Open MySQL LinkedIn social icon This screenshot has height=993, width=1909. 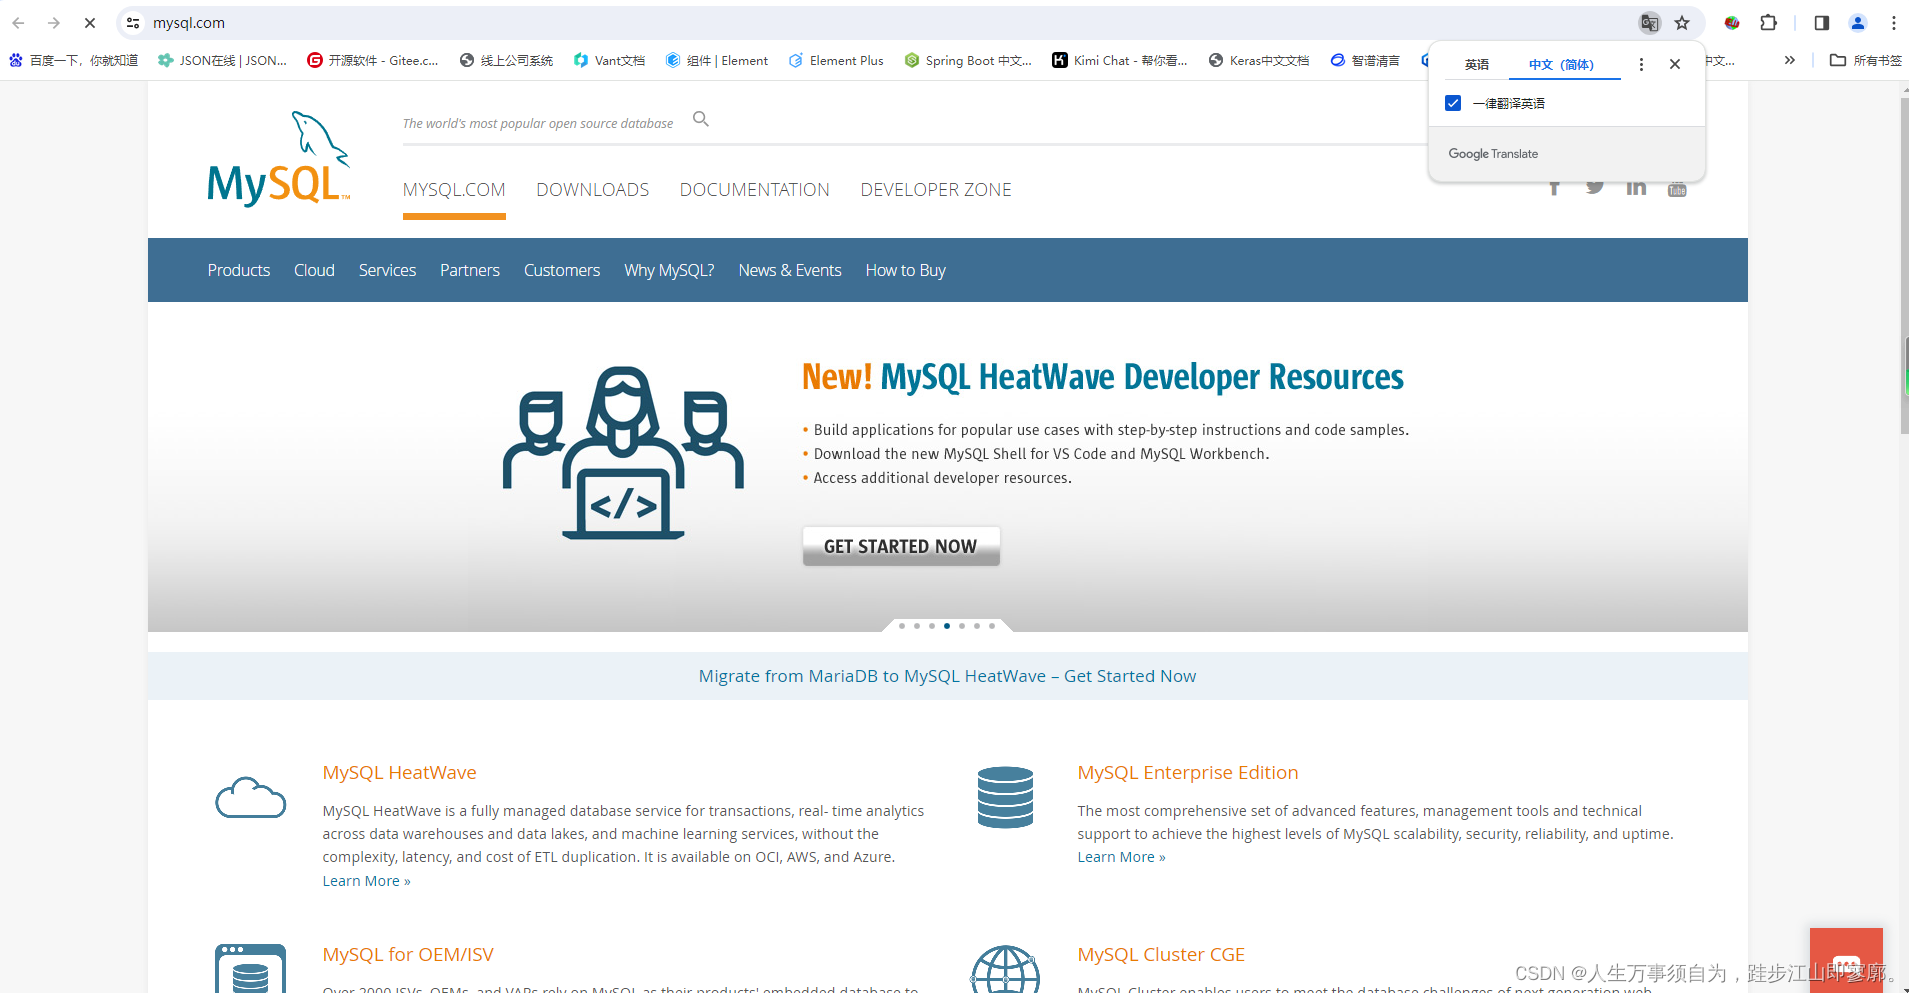pos(1636,188)
